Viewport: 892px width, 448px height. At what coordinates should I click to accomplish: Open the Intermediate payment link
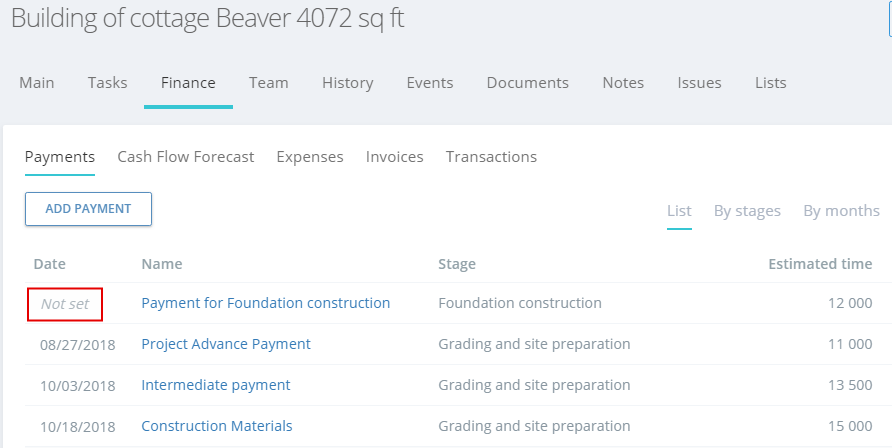click(x=216, y=385)
